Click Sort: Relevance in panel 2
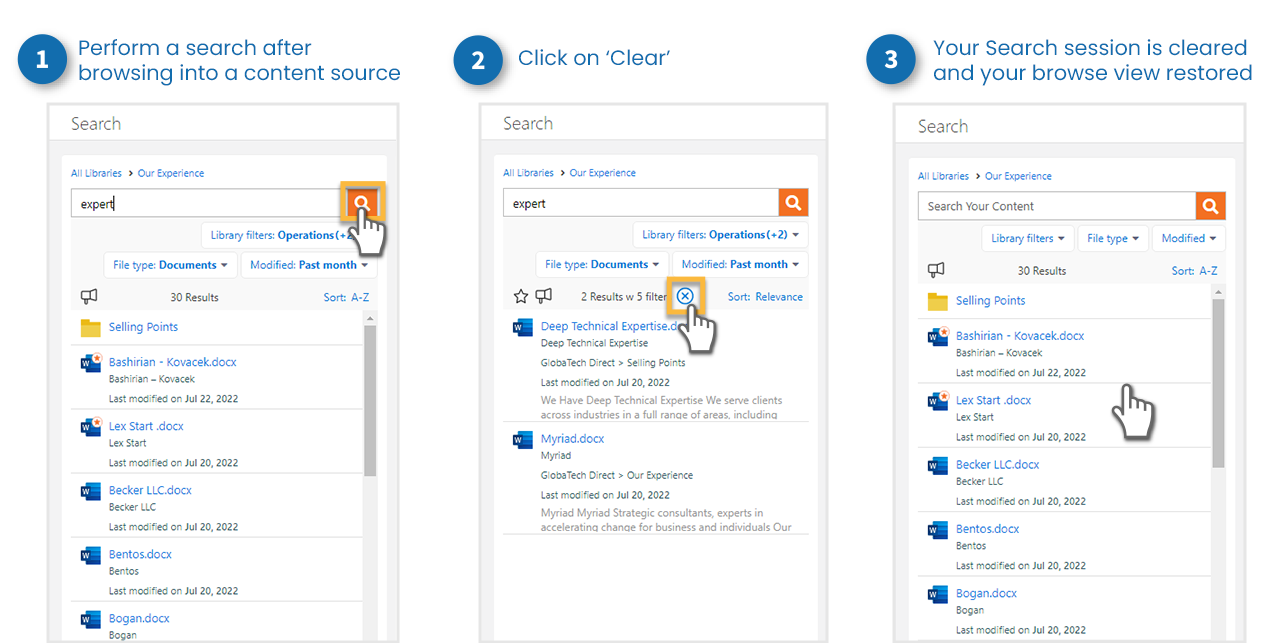This screenshot has width=1288, height=643. pyautogui.click(x=765, y=296)
